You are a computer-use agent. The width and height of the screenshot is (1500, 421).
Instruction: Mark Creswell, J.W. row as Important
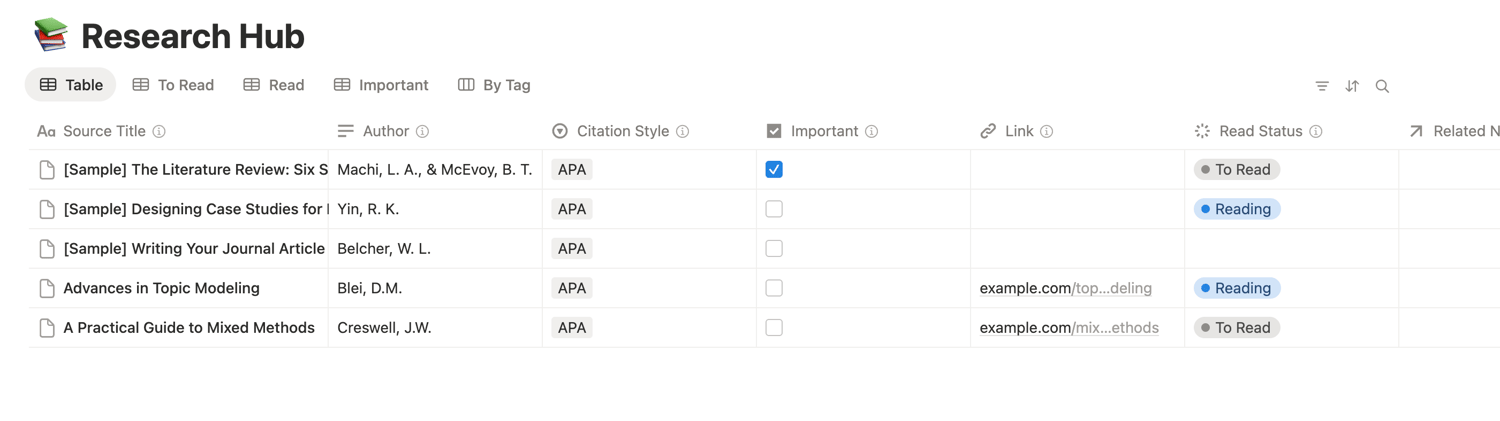[x=774, y=328]
